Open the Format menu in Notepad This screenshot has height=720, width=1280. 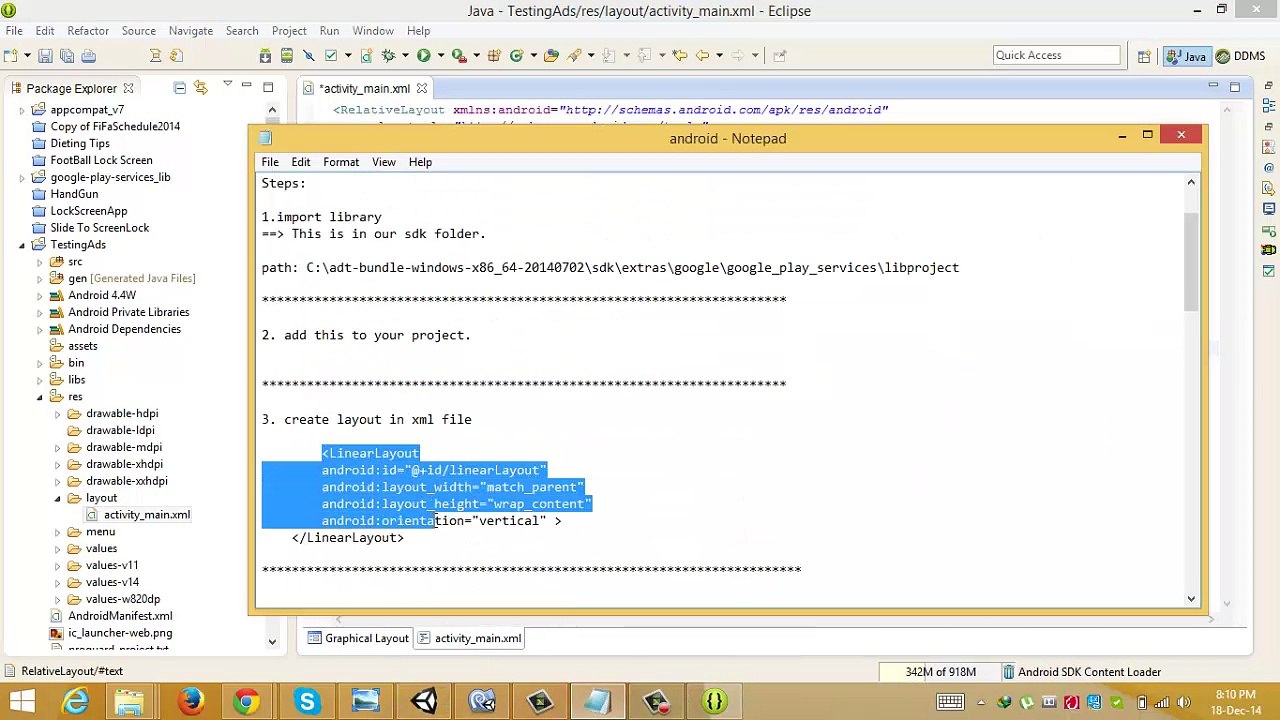[x=340, y=162]
